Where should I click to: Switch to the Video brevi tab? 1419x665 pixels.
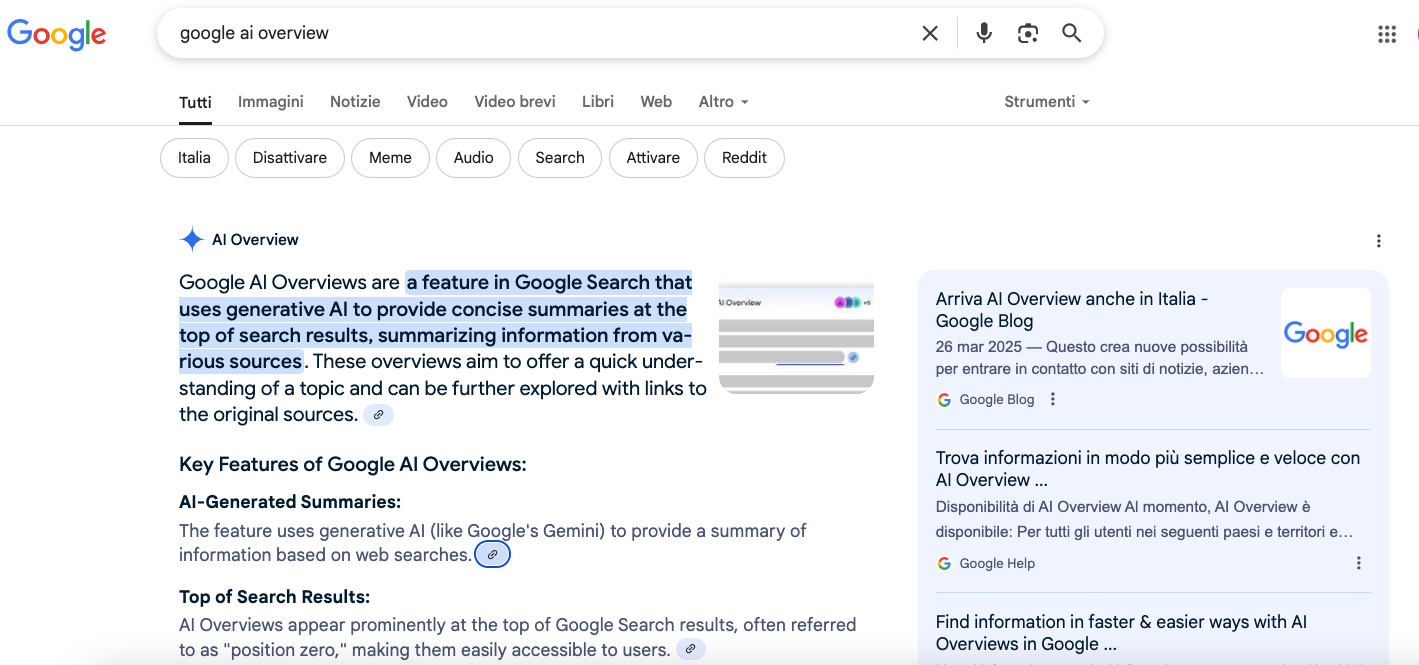tap(515, 102)
